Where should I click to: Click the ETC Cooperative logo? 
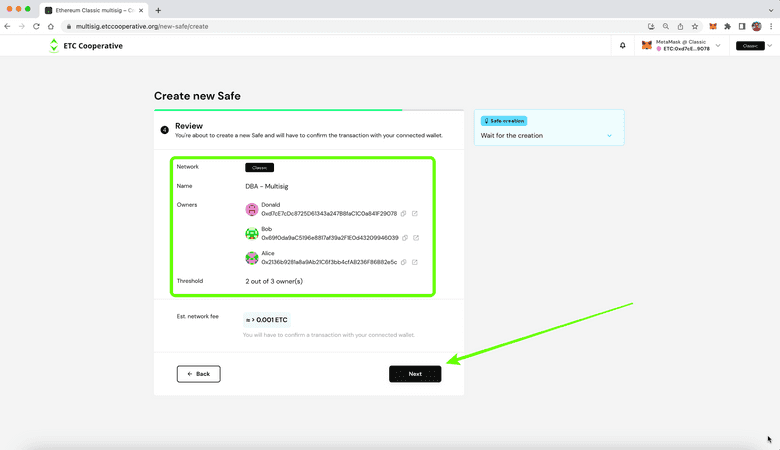[86, 46]
